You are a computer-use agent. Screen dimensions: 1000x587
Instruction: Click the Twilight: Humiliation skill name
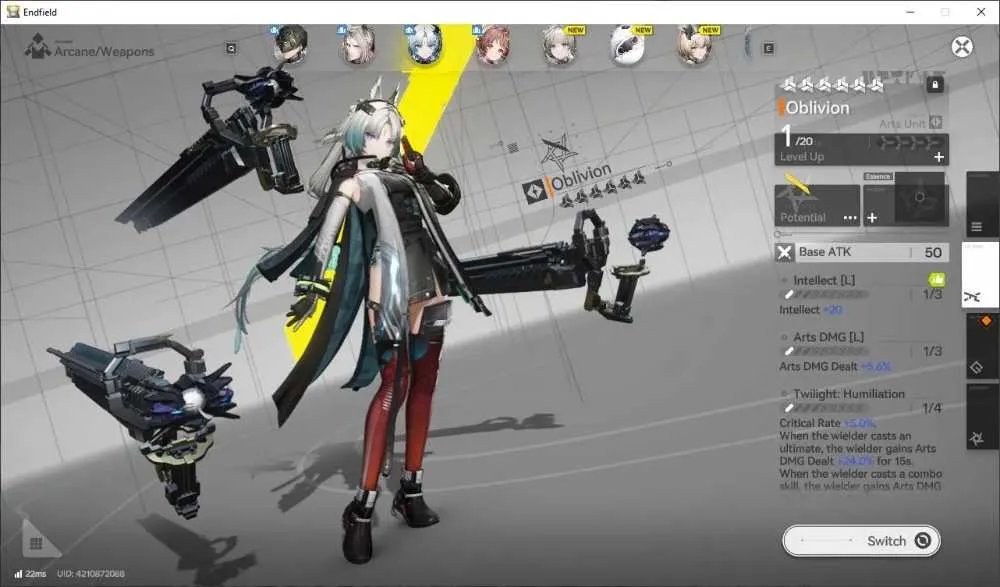849,394
